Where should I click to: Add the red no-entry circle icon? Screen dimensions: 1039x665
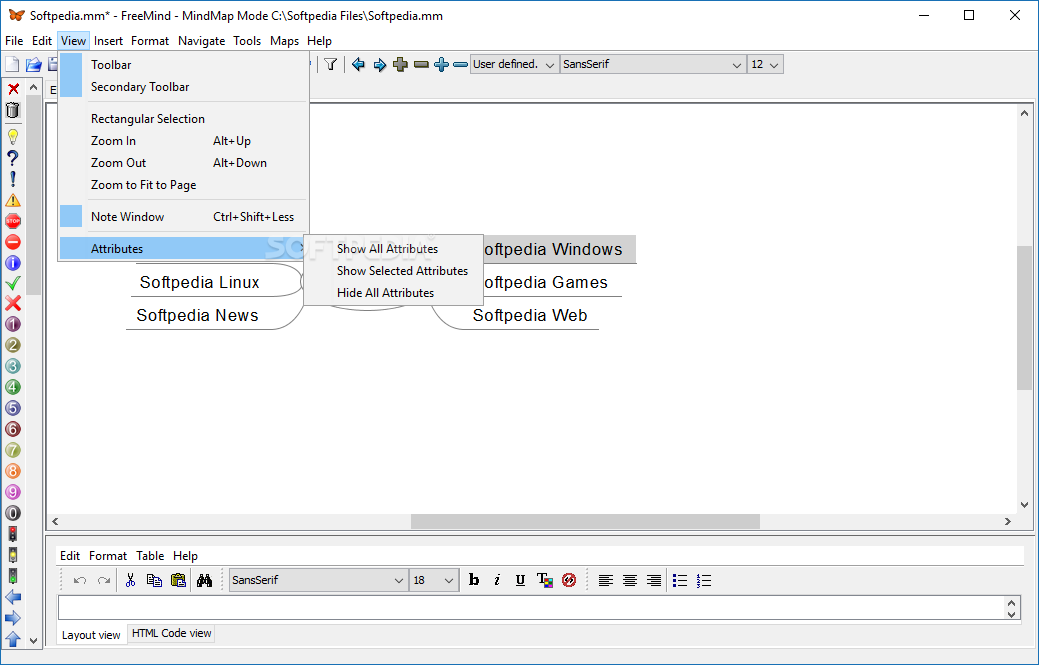[13, 242]
